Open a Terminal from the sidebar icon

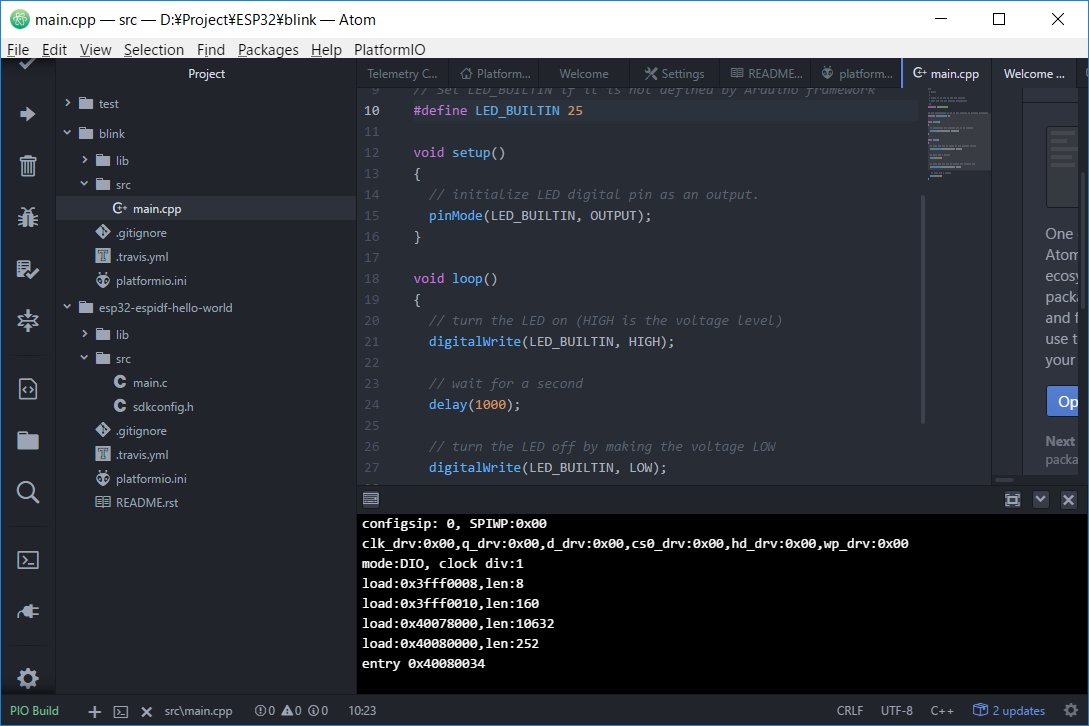click(28, 560)
